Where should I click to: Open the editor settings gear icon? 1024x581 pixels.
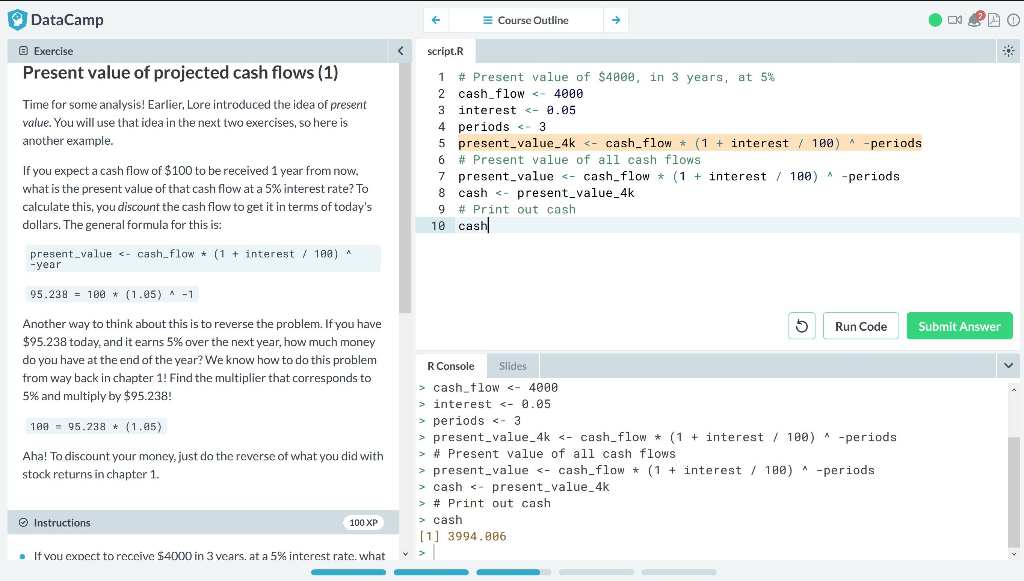coord(1008,51)
